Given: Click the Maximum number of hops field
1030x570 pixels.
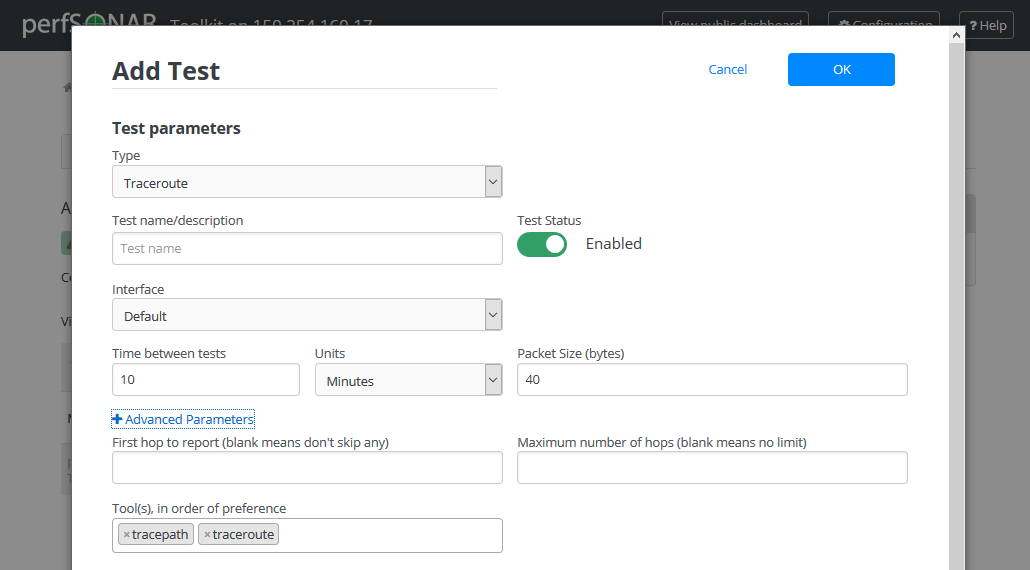Looking at the screenshot, I should [712, 468].
